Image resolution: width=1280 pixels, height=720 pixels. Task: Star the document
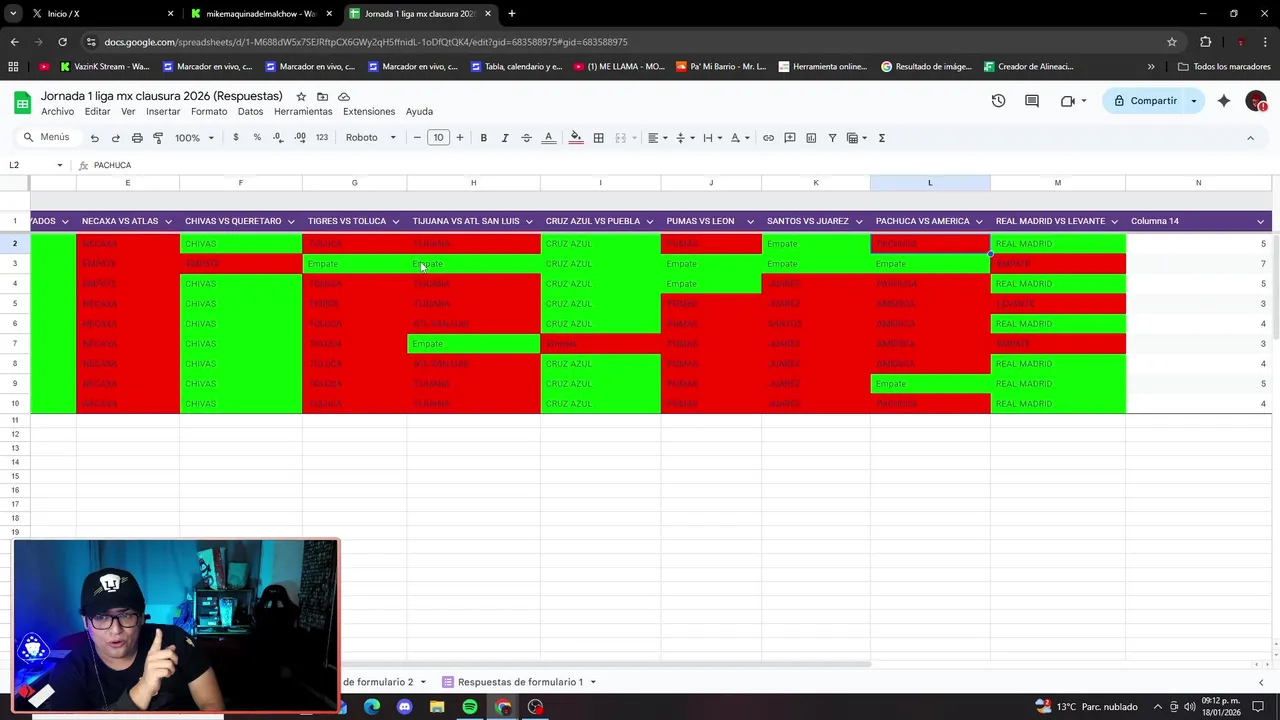pyautogui.click(x=300, y=97)
